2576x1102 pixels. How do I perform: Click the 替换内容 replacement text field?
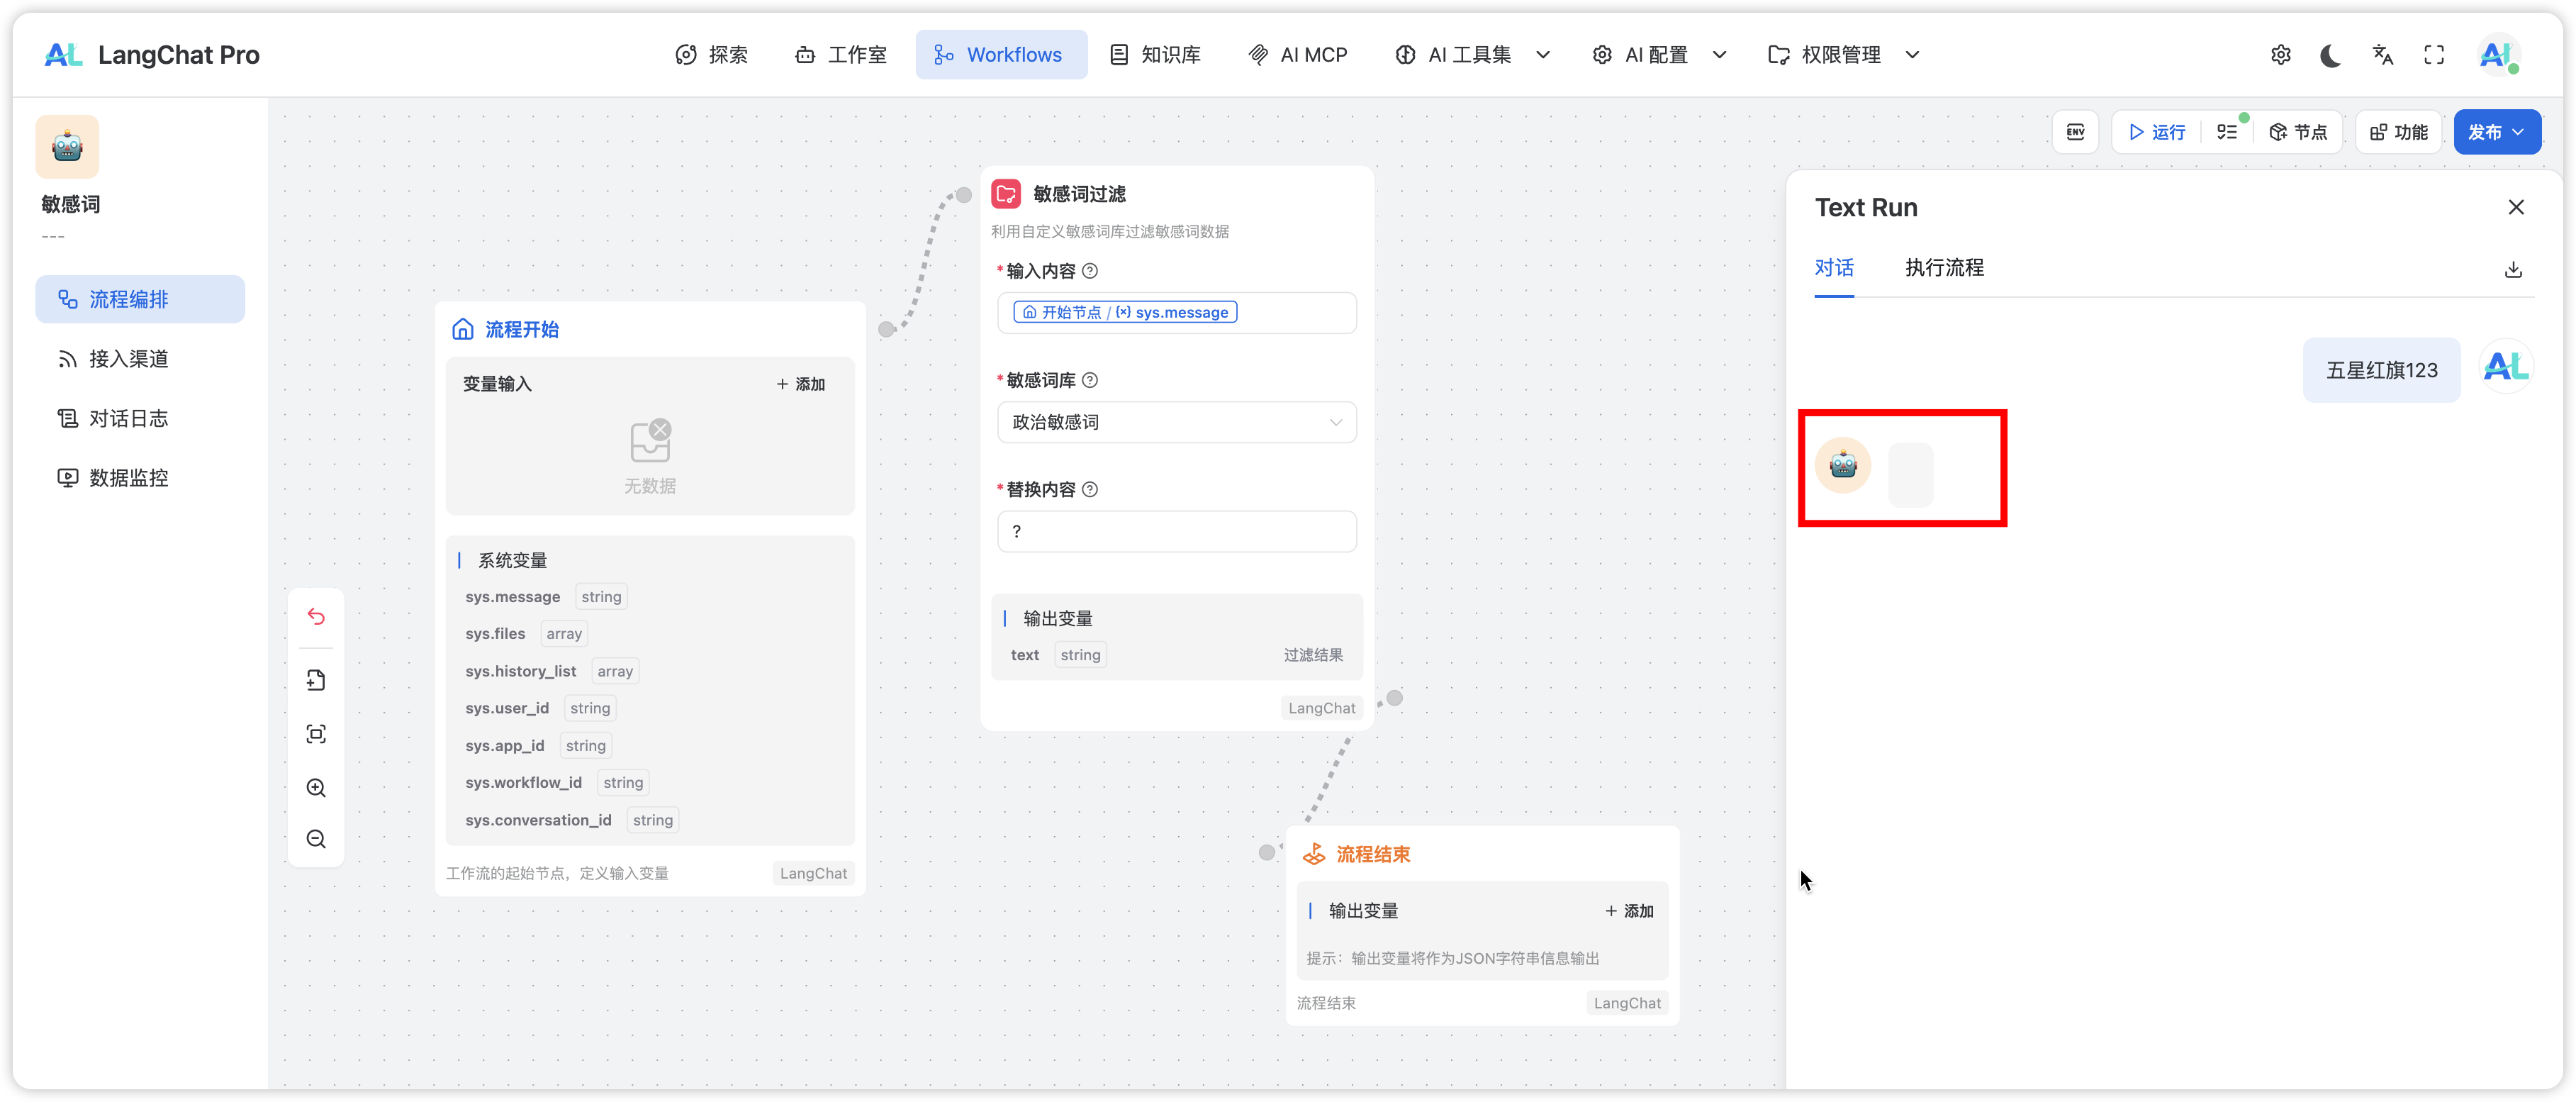(x=1176, y=531)
